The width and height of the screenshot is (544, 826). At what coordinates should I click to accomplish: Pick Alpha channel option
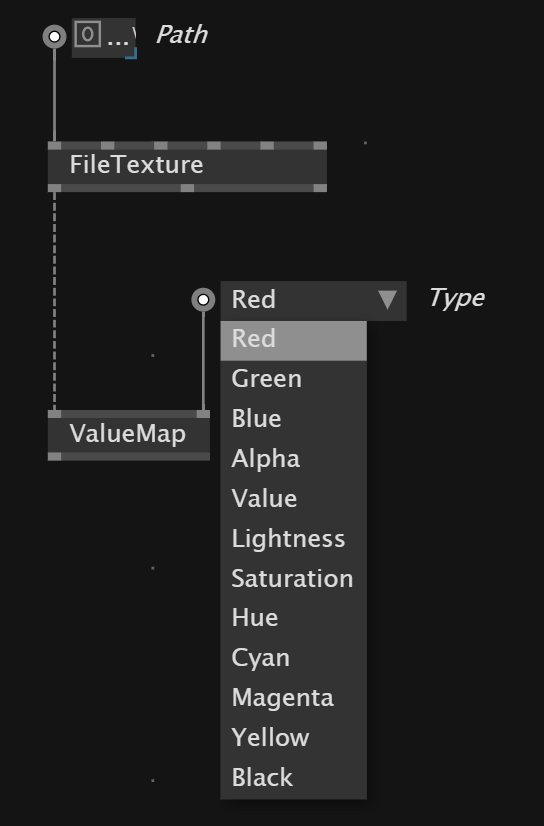point(293,459)
